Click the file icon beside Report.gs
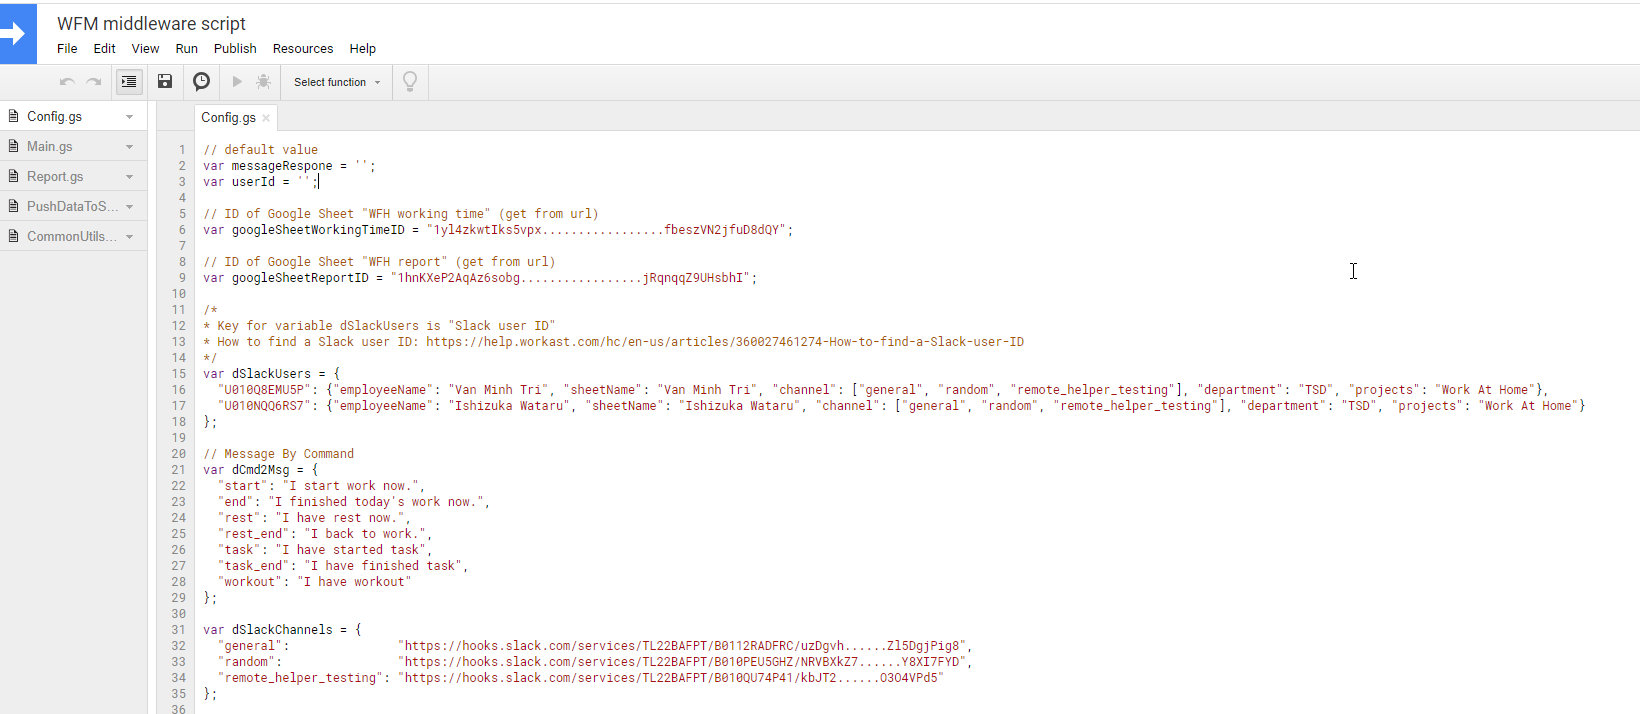Screen dimensions: 1640x714 tap(13, 176)
